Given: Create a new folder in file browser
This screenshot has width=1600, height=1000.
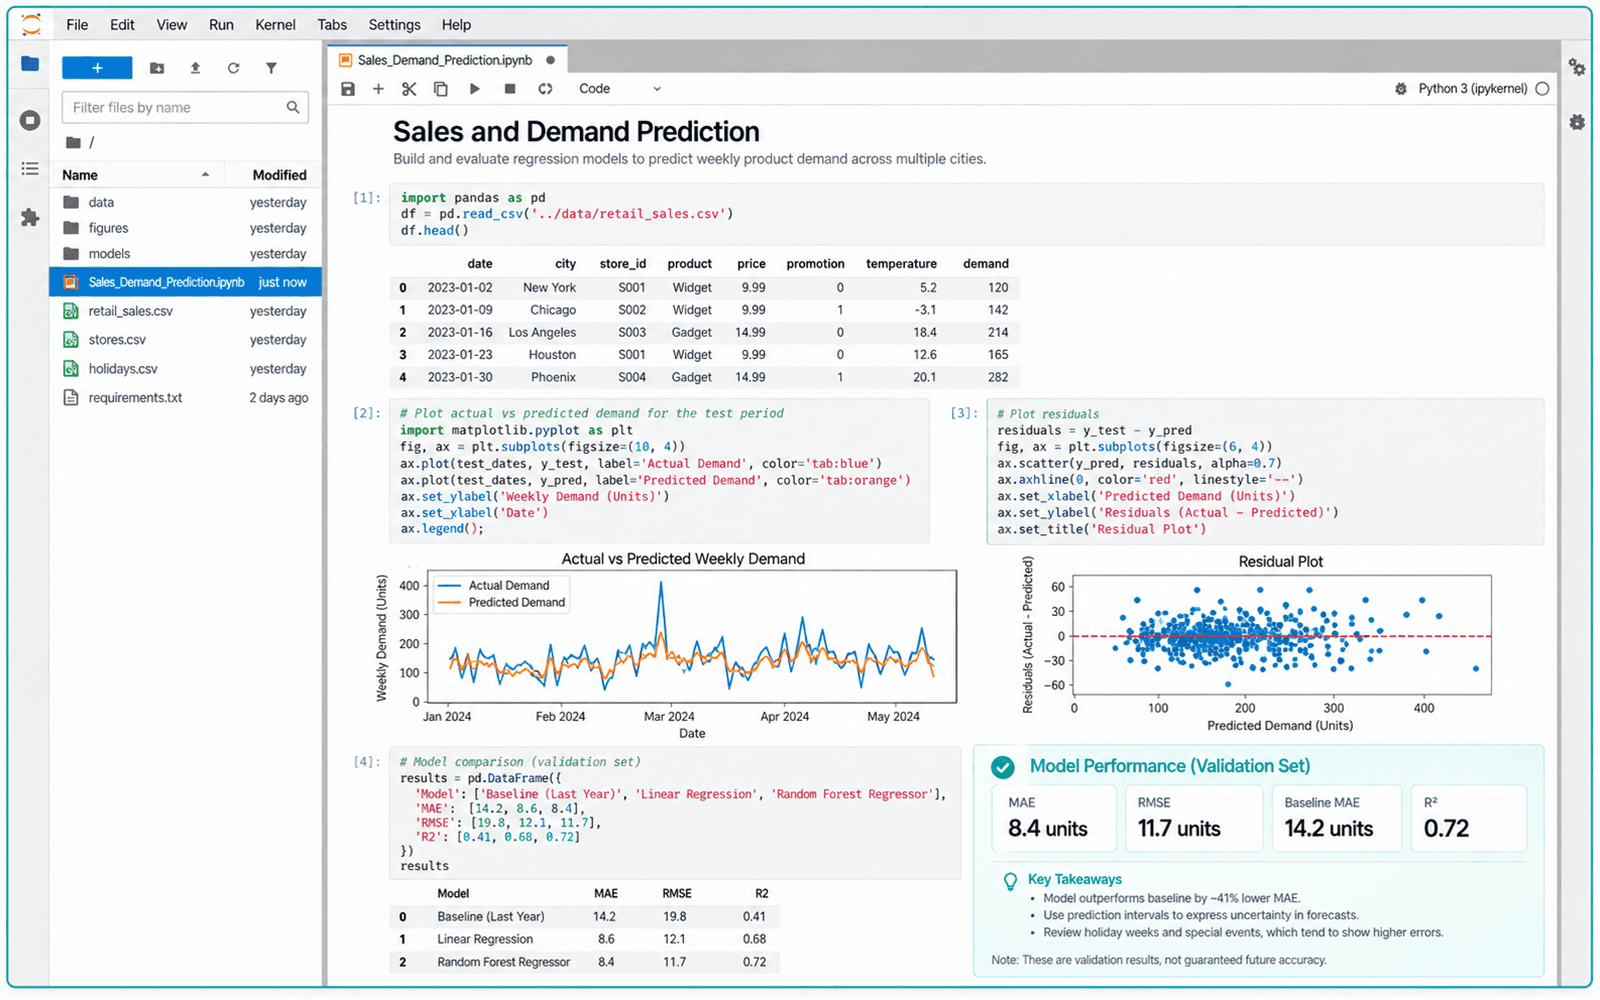Looking at the screenshot, I should click(157, 68).
